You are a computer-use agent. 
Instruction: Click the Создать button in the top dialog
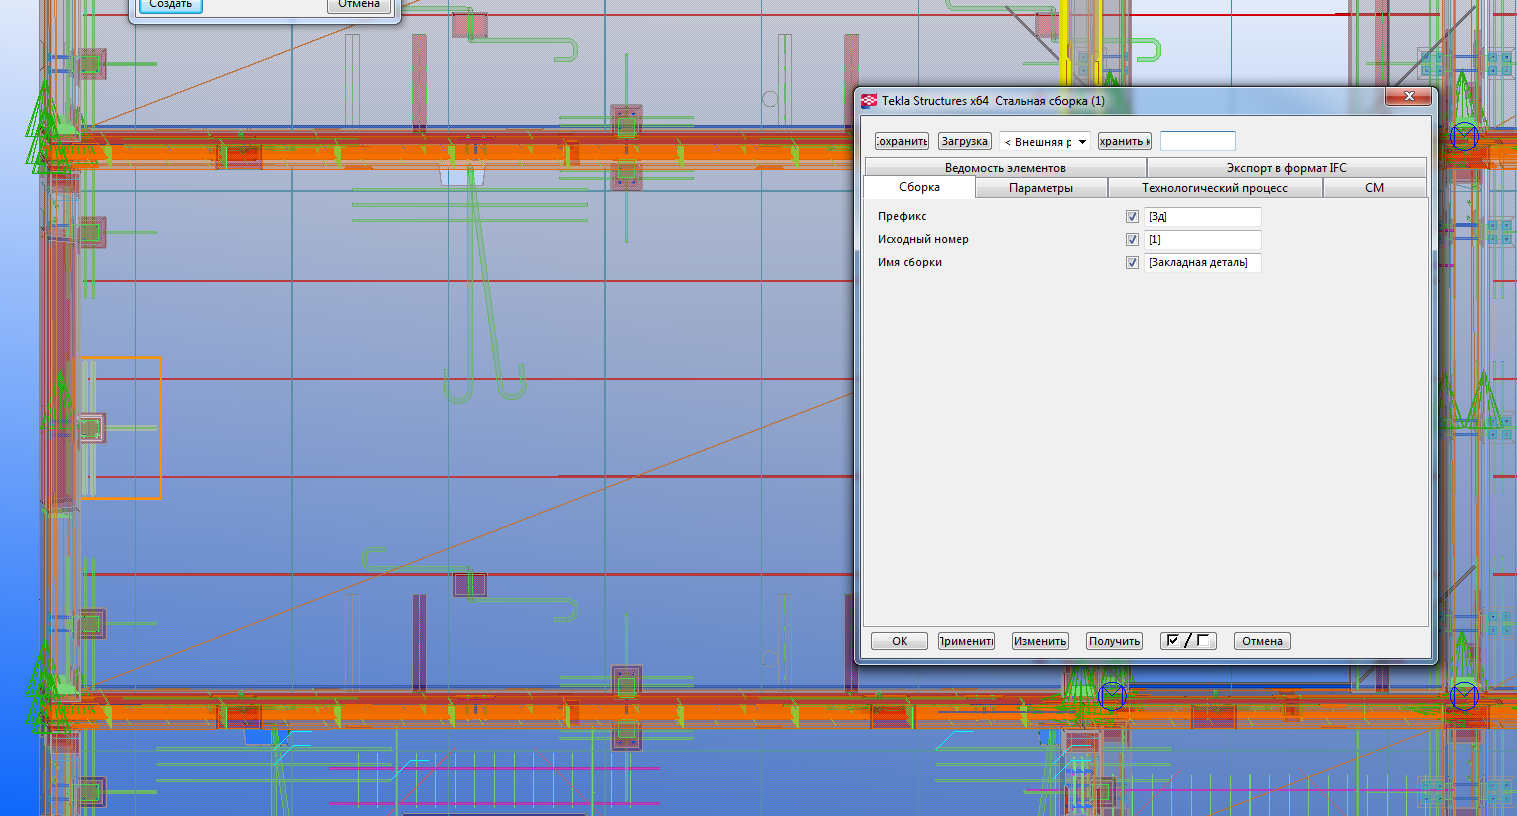tap(170, 5)
